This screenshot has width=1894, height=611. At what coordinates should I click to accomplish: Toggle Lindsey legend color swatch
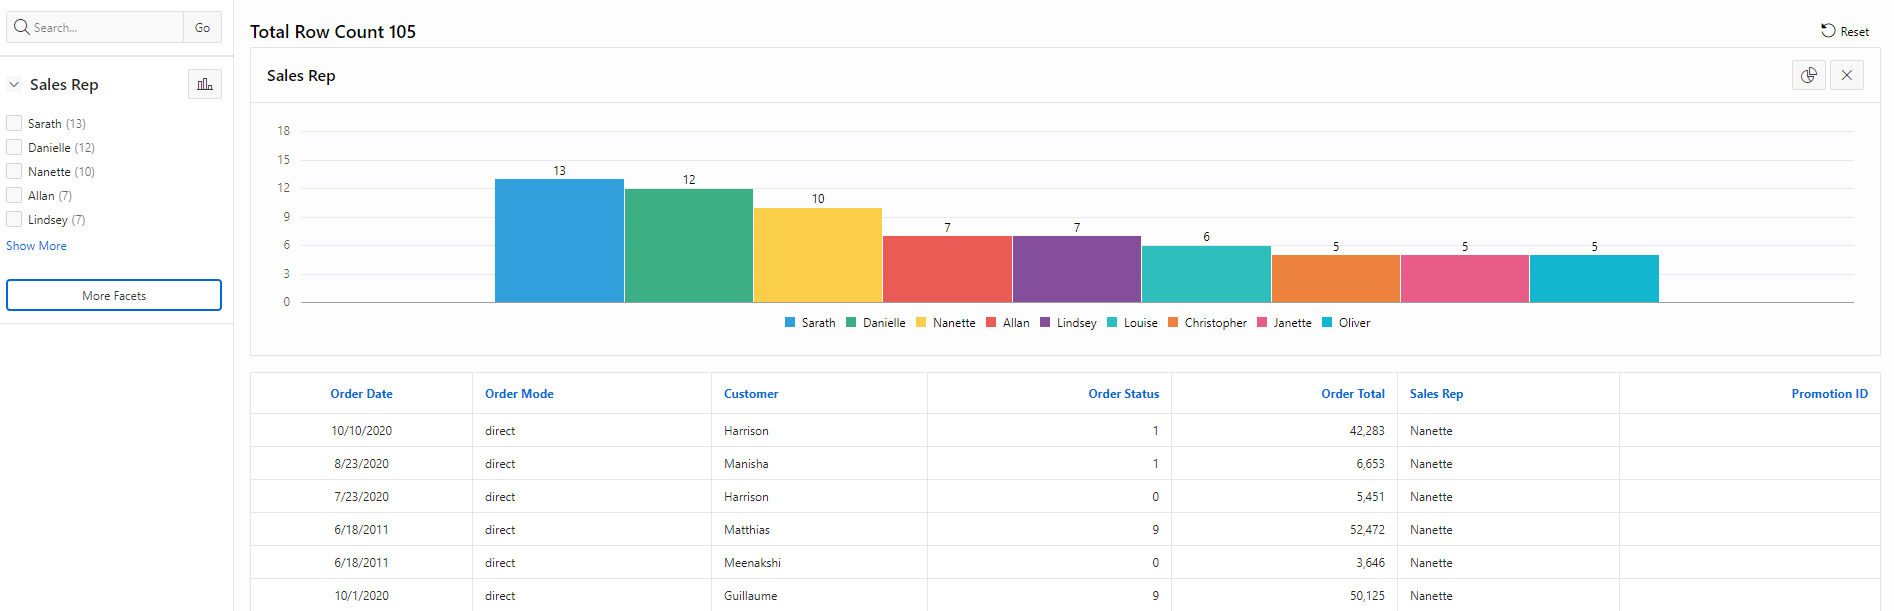pyautogui.click(x=1045, y=322)
